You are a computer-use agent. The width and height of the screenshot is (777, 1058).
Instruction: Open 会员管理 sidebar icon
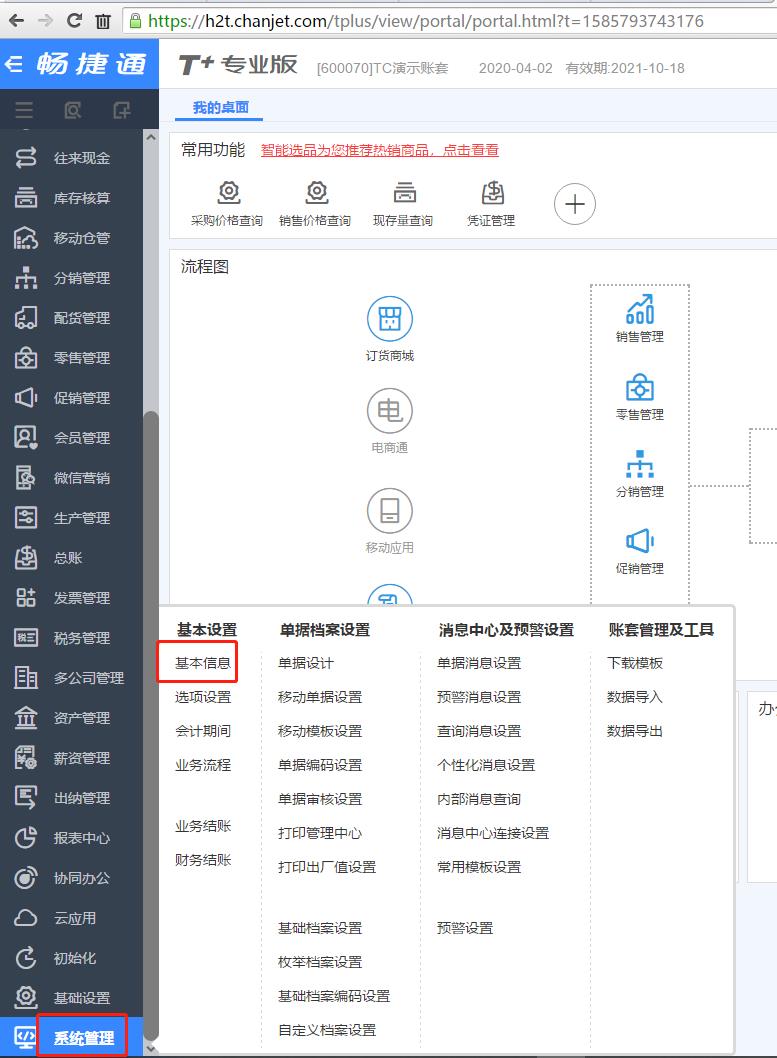click(26, 438)
